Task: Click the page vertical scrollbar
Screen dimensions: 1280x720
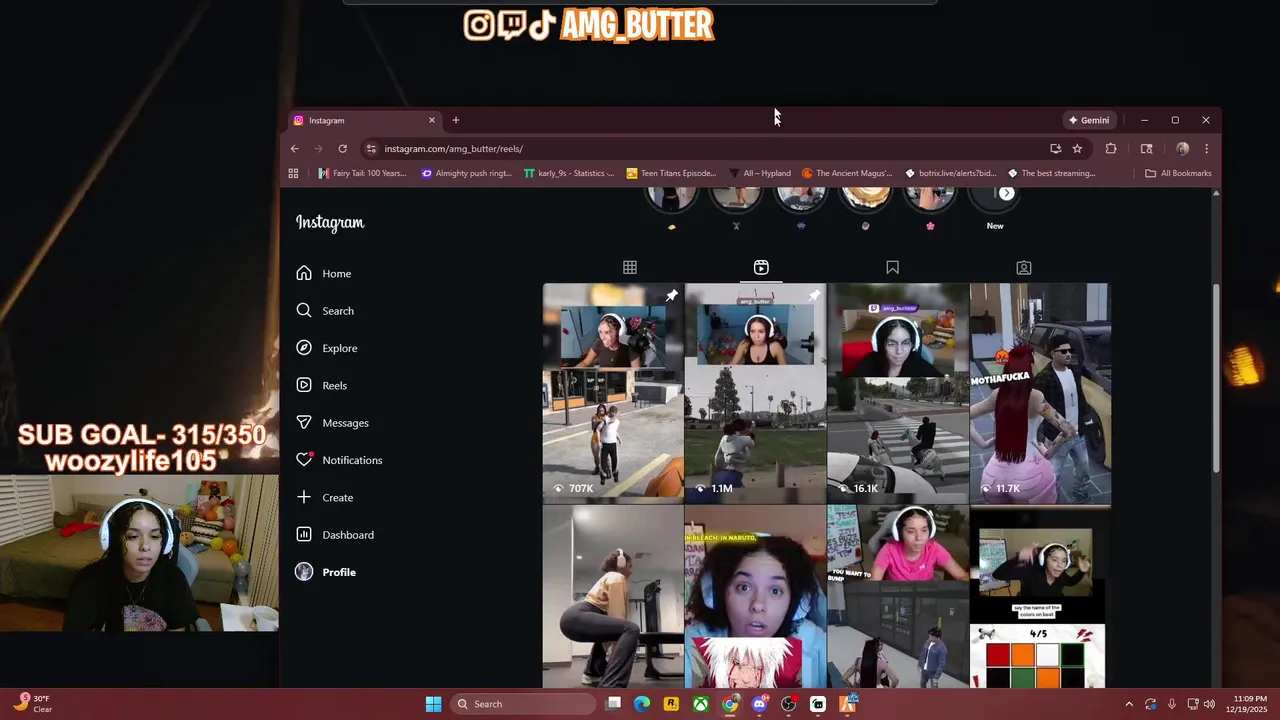Action: click(x=1216, y=380)
